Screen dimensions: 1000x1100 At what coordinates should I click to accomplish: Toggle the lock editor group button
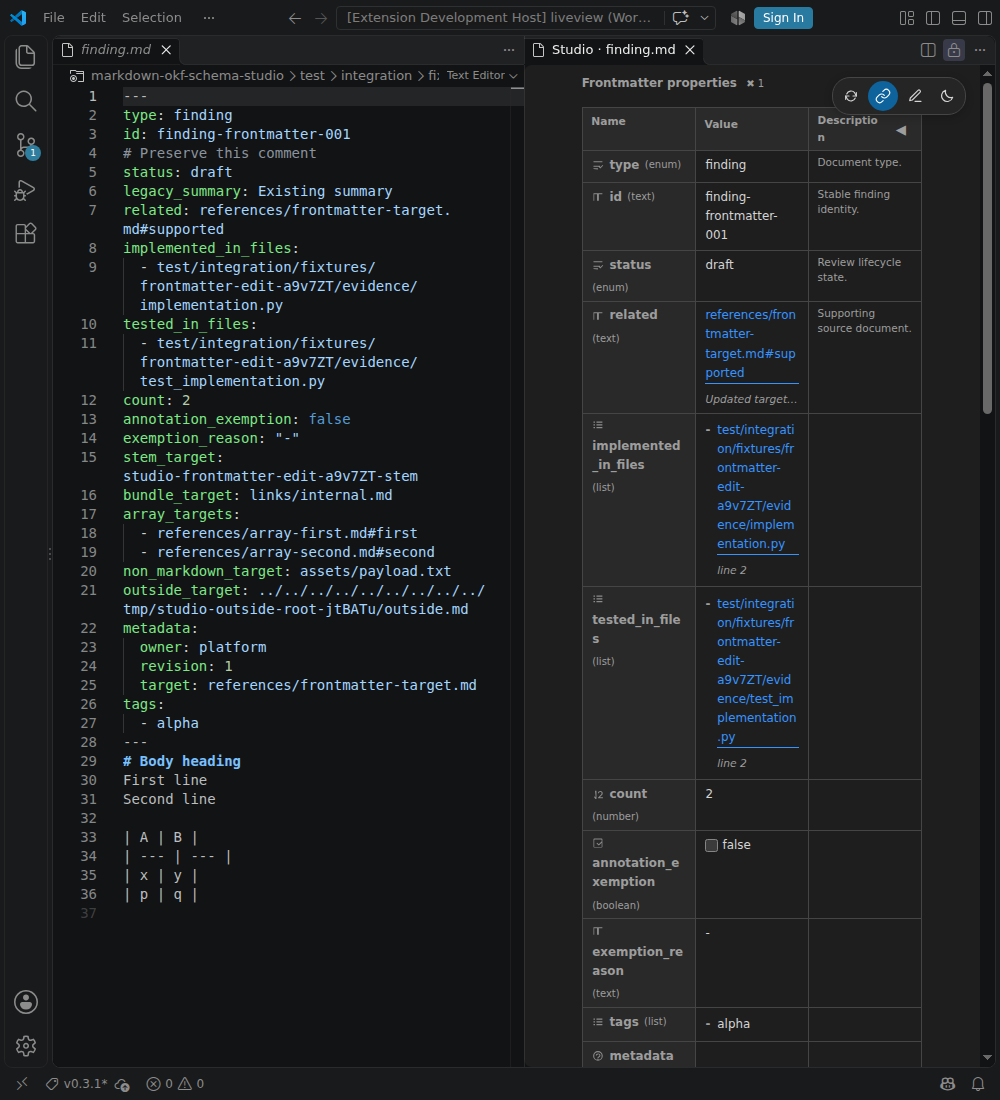(x=954, y=50)
